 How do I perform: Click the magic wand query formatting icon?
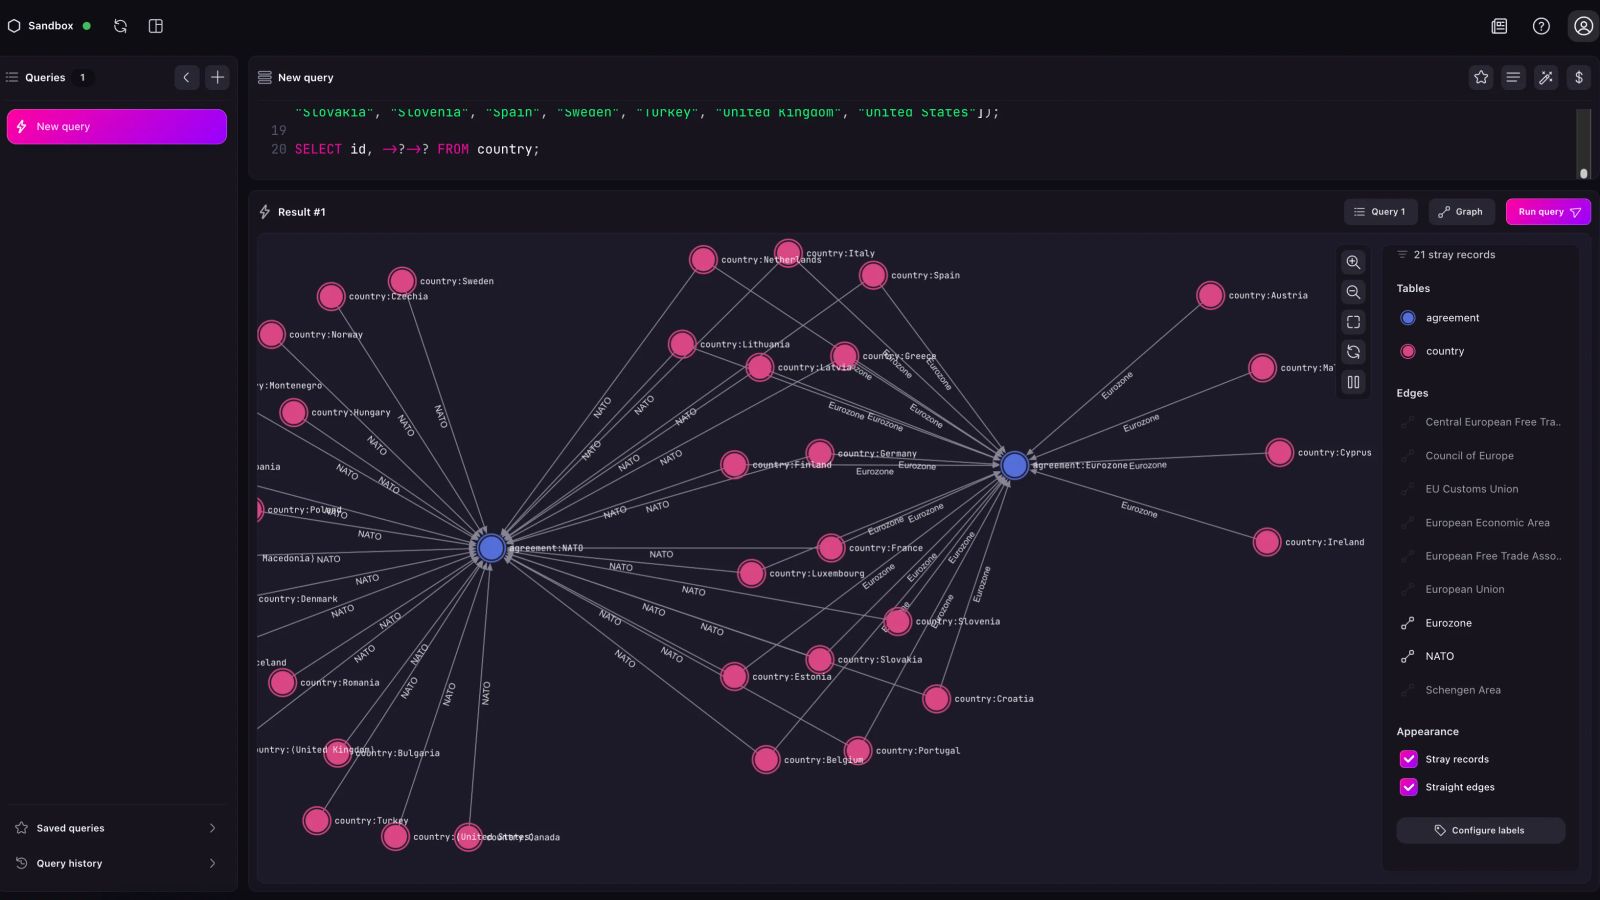tap(1546, 77)
